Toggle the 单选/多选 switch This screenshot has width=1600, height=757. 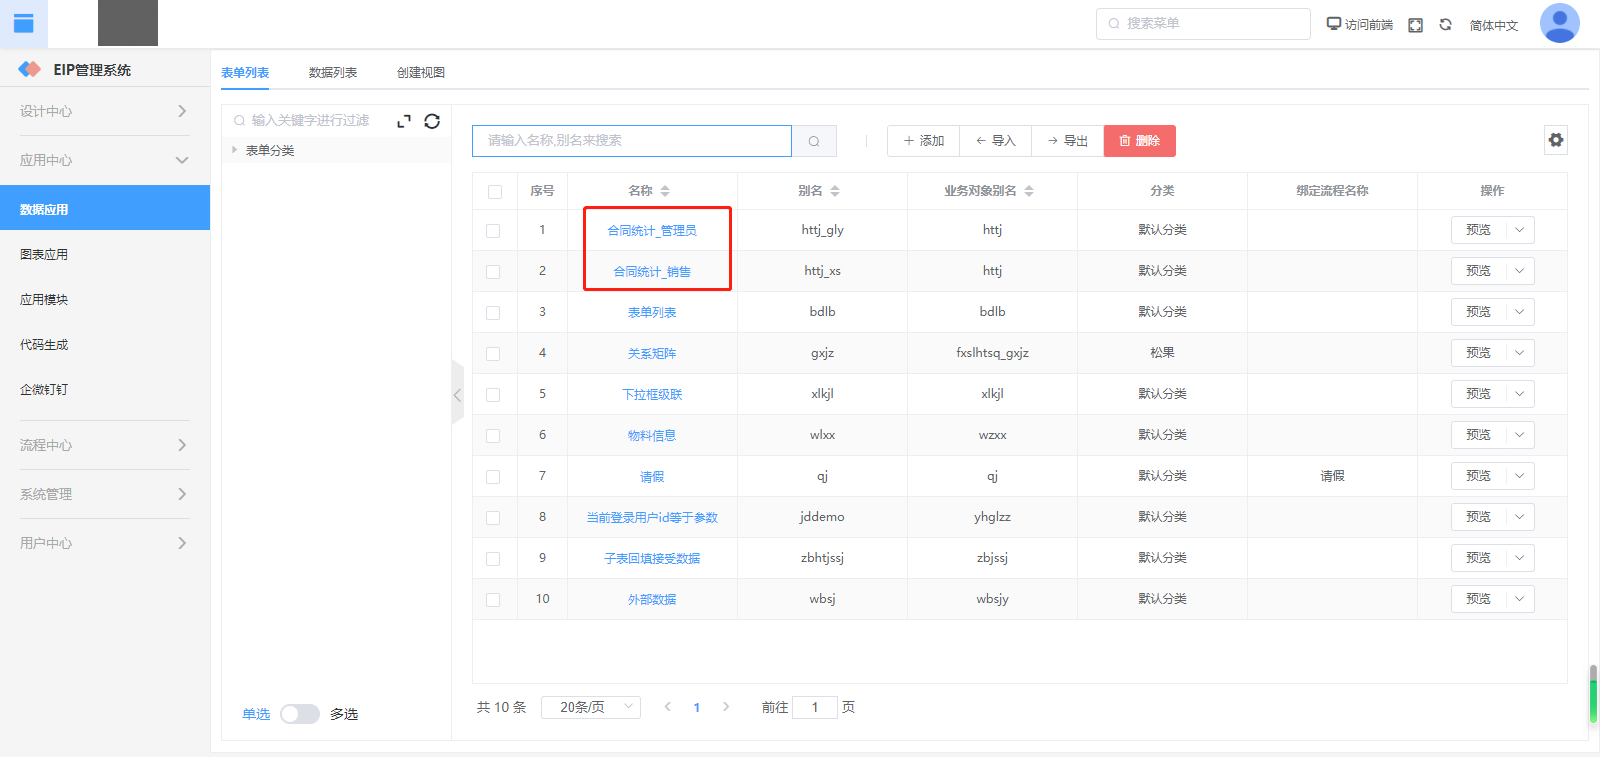pos(299,714)
